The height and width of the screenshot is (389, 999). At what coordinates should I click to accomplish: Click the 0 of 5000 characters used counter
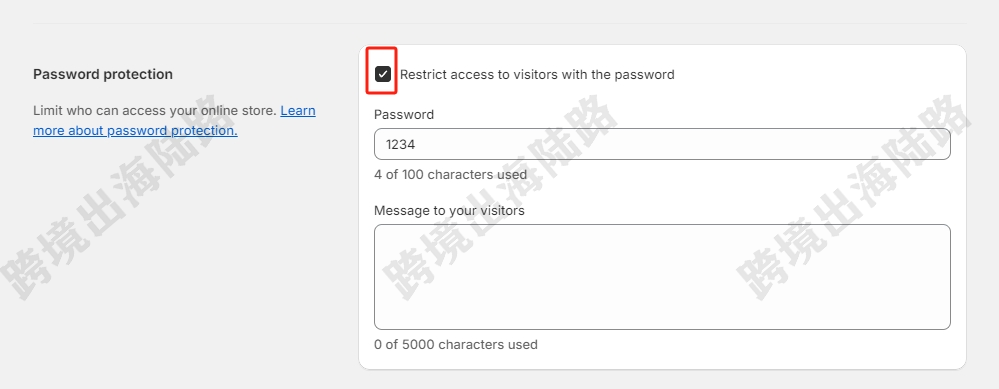point(456,344)
